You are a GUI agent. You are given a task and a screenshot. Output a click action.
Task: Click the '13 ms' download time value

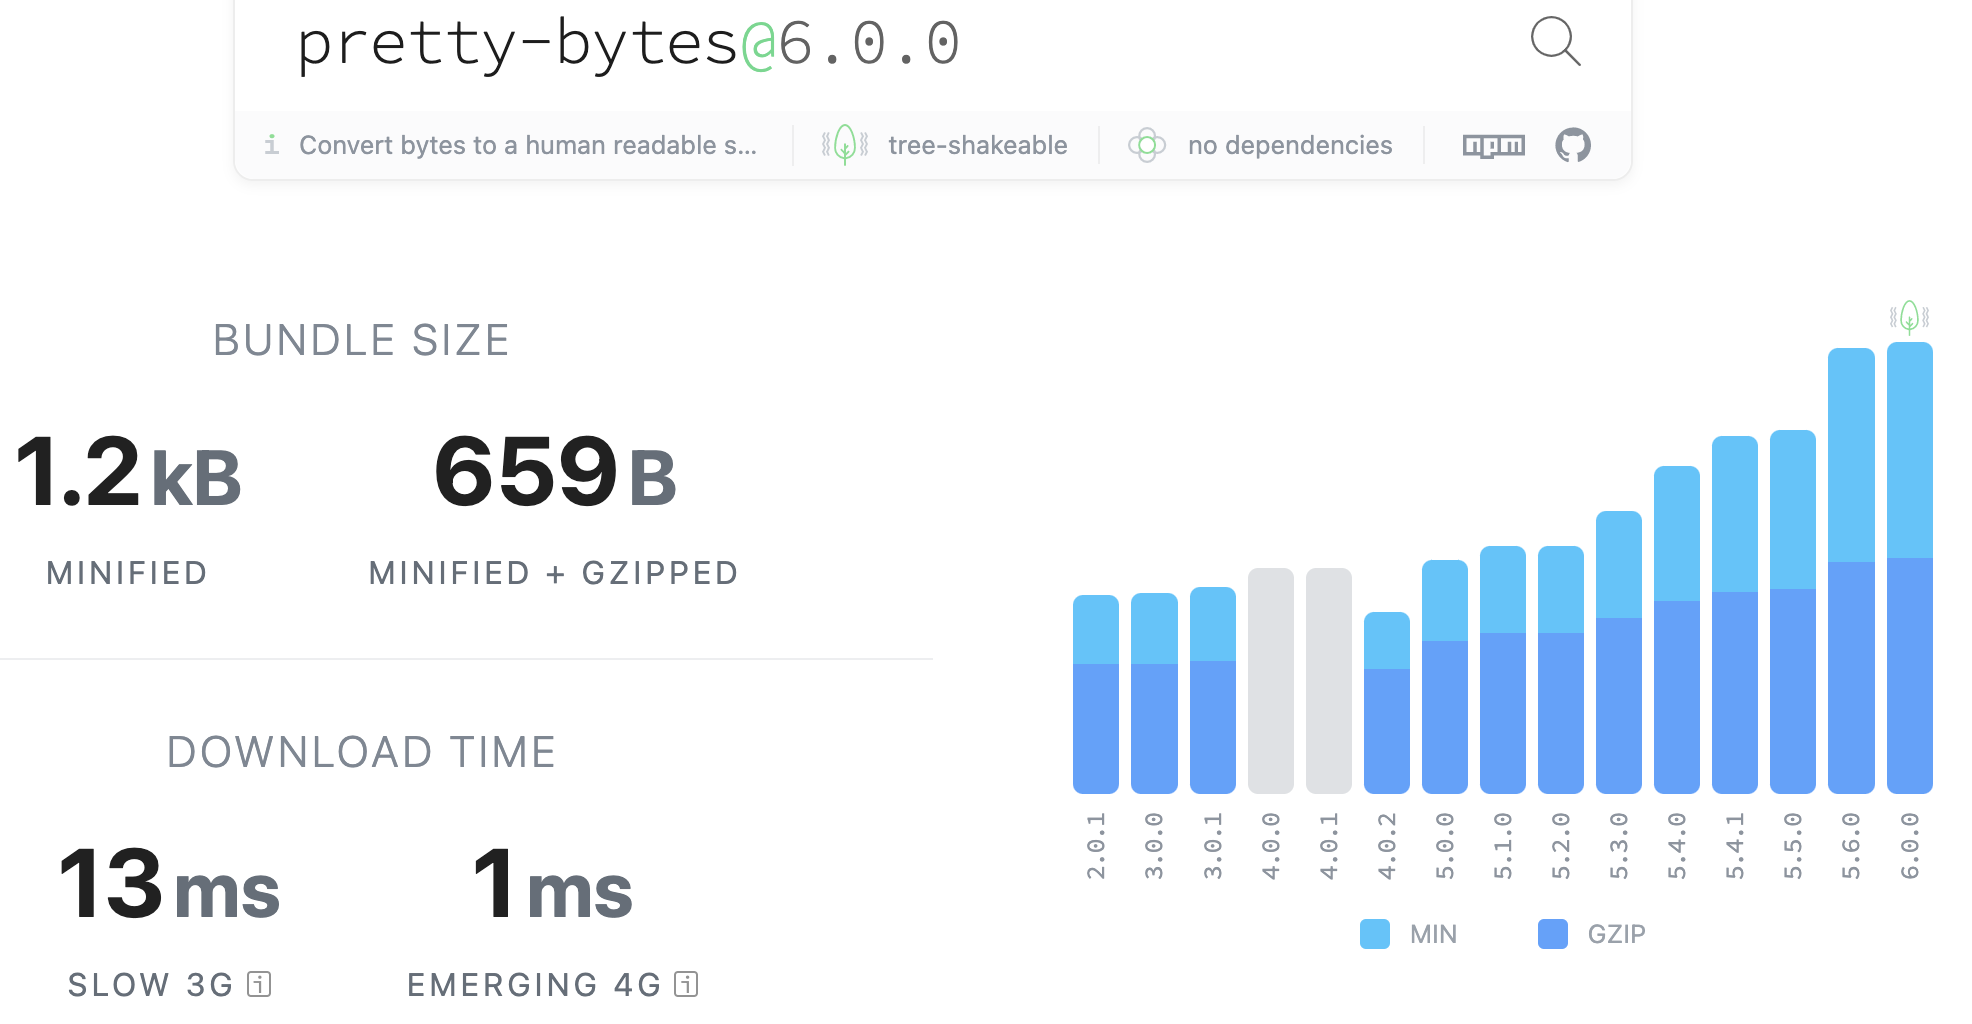tap(169, 884)
